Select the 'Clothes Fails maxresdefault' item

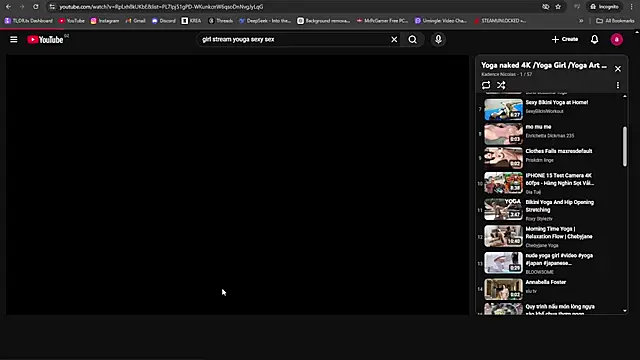[558, 151]
